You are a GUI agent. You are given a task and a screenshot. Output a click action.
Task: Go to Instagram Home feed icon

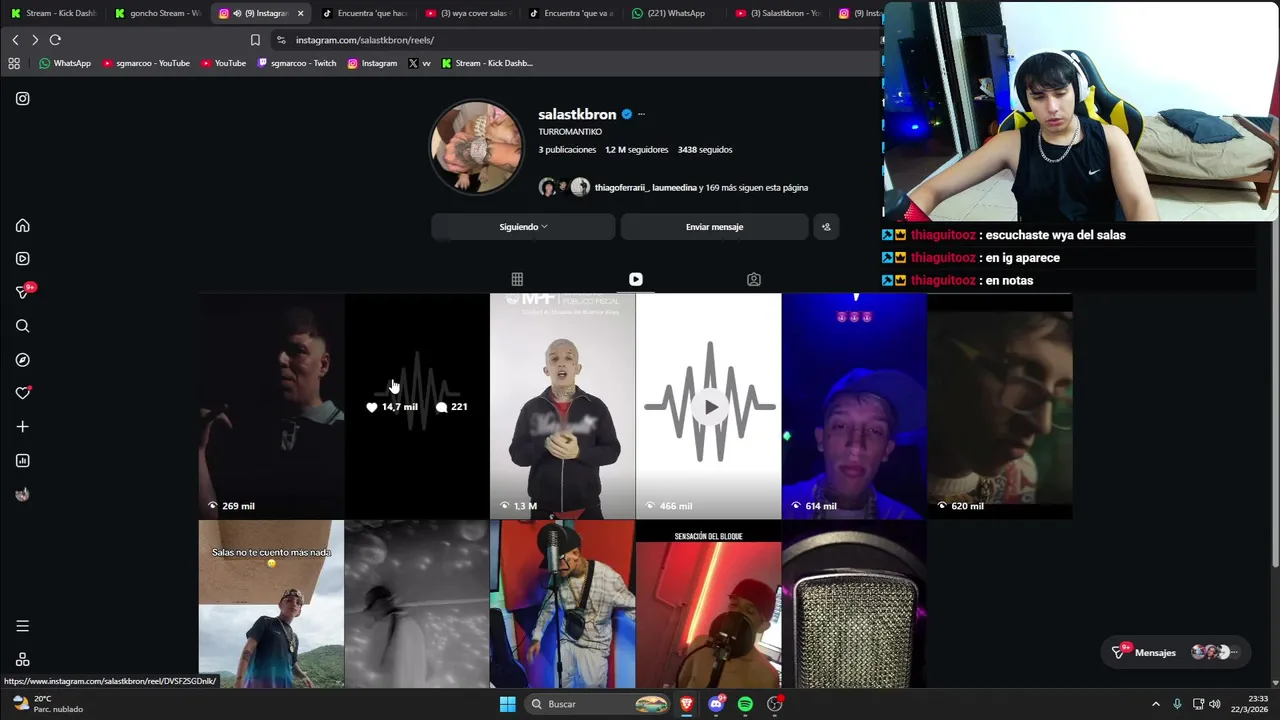(x=22, y=226)
